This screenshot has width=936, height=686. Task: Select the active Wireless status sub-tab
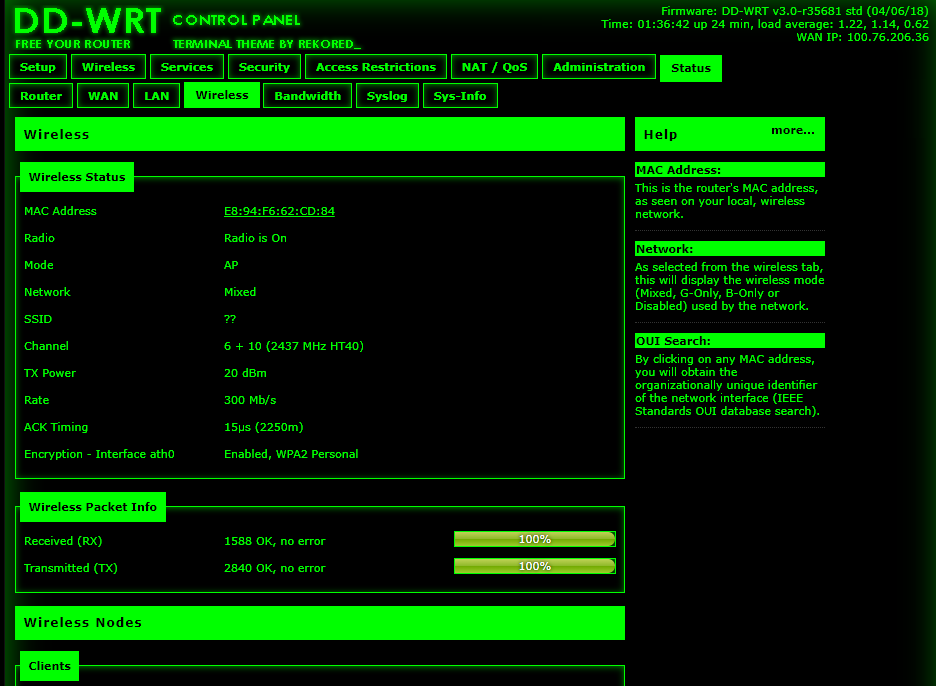[222, 96]
